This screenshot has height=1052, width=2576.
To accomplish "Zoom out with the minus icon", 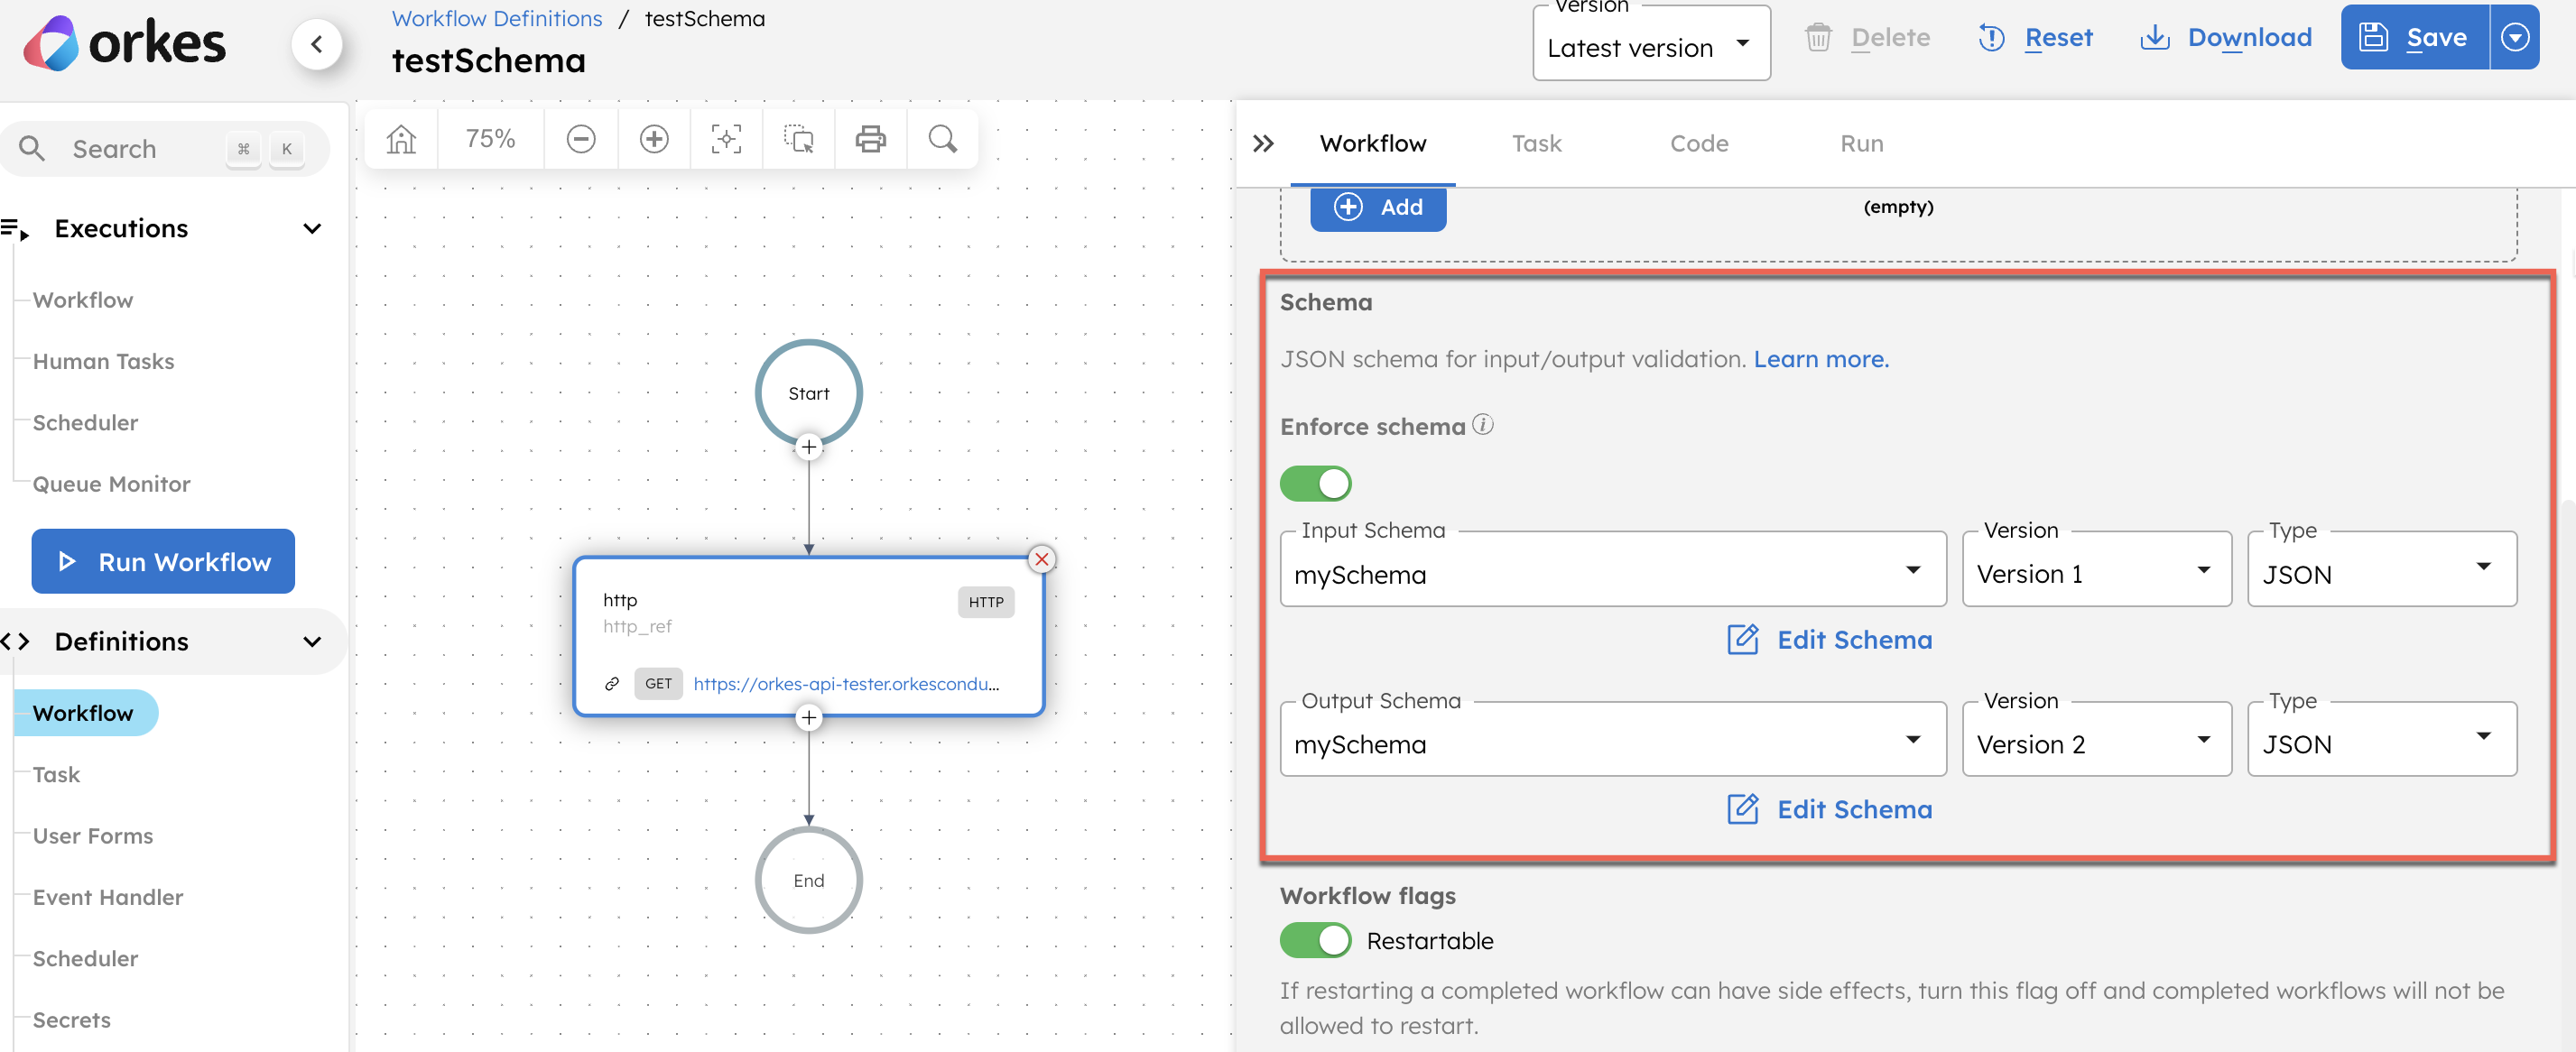I will [x=581, y=139].
